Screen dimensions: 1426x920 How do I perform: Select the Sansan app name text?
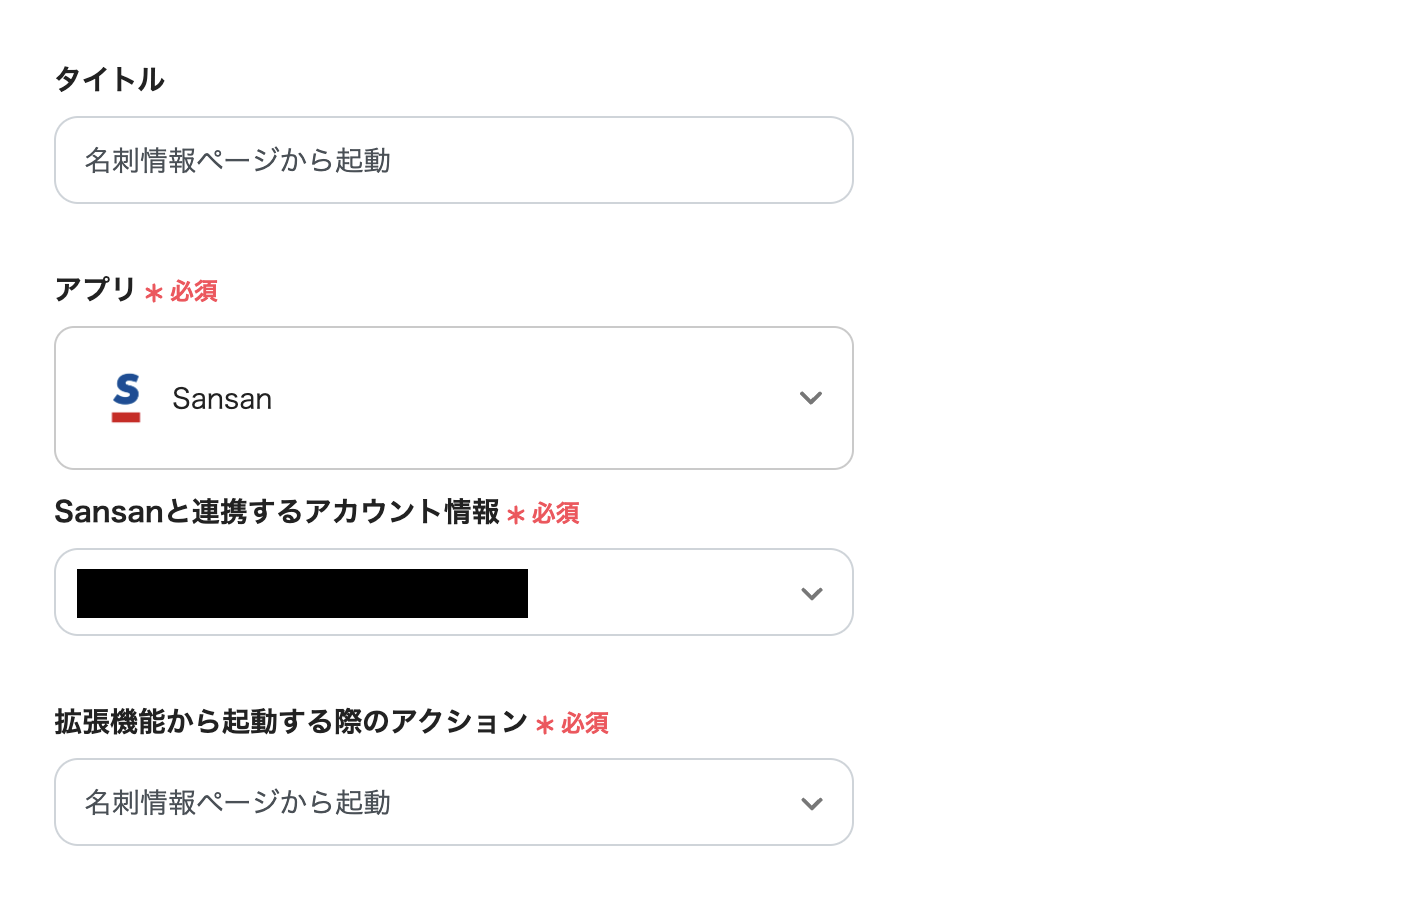coord(222,399)
